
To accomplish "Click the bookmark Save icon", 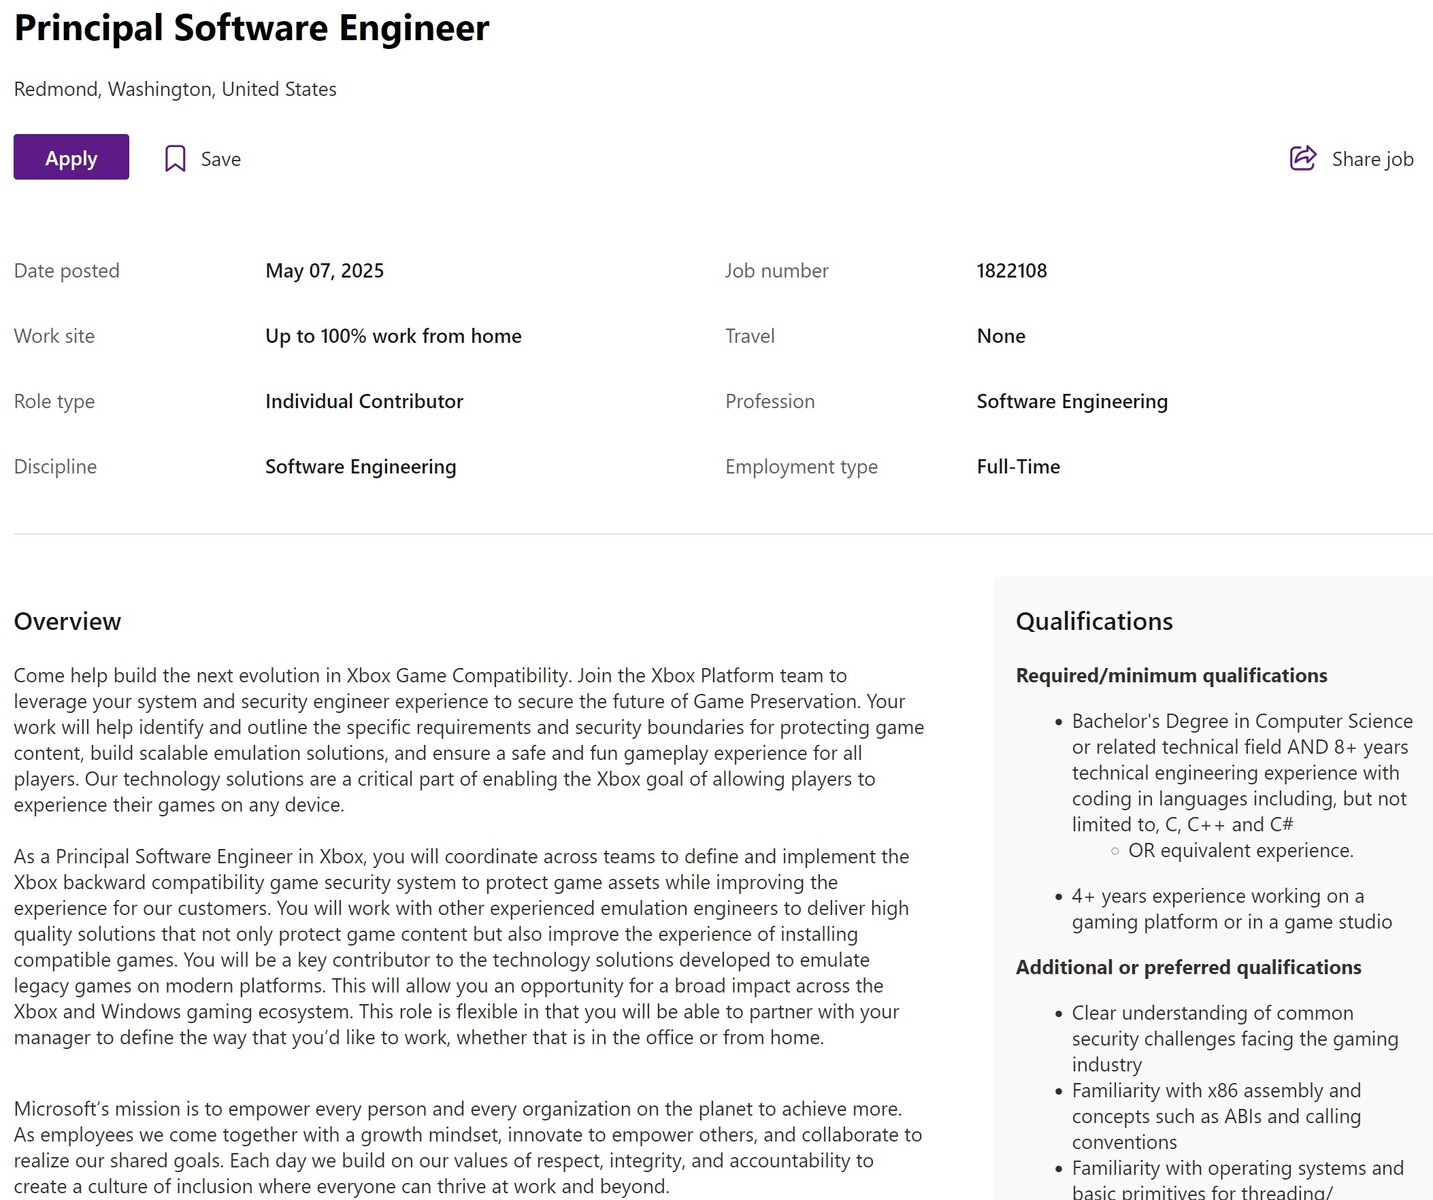I will click(175, 159).
